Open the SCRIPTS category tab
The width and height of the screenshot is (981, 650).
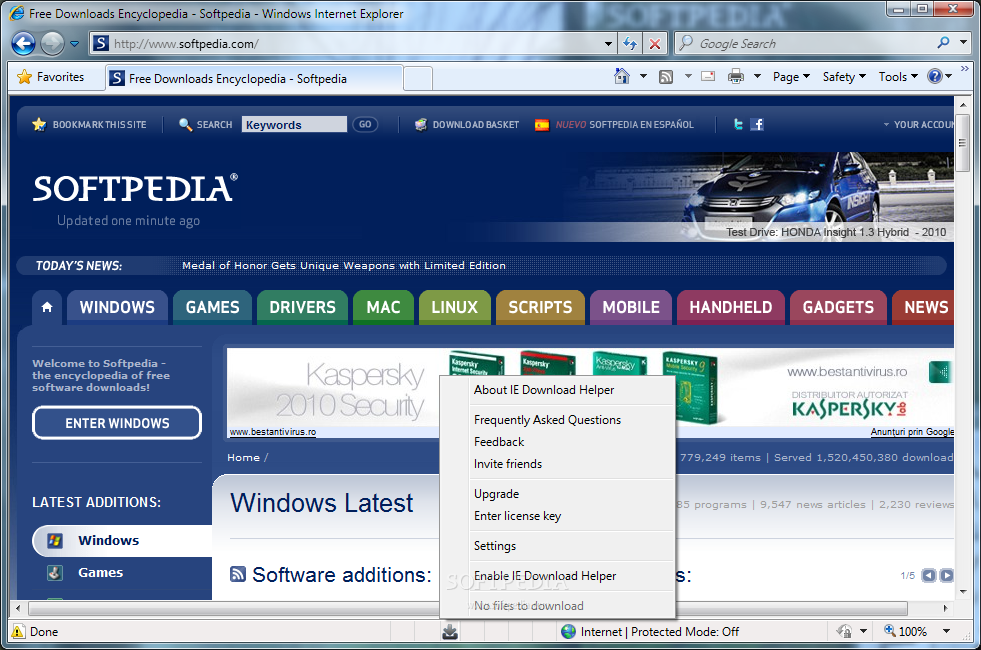tap(540, 307)
